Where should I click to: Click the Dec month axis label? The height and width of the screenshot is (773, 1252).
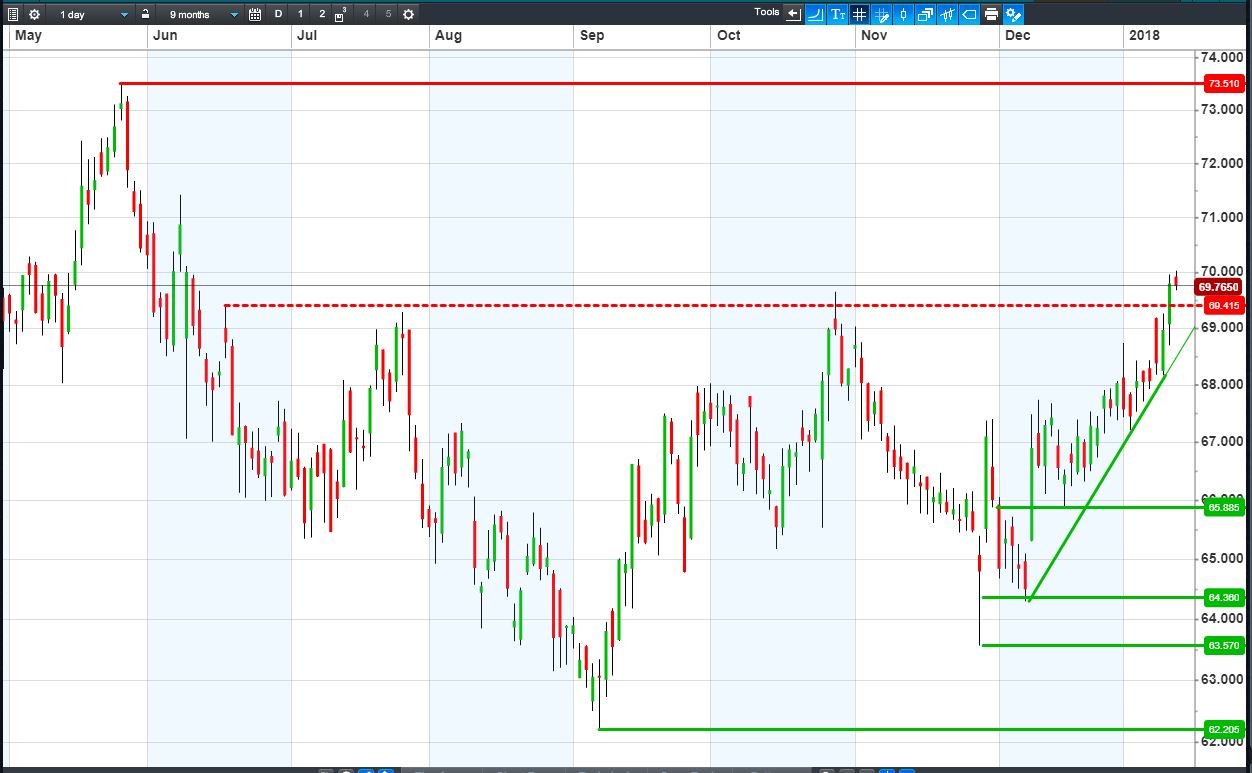pos(1018,36)
